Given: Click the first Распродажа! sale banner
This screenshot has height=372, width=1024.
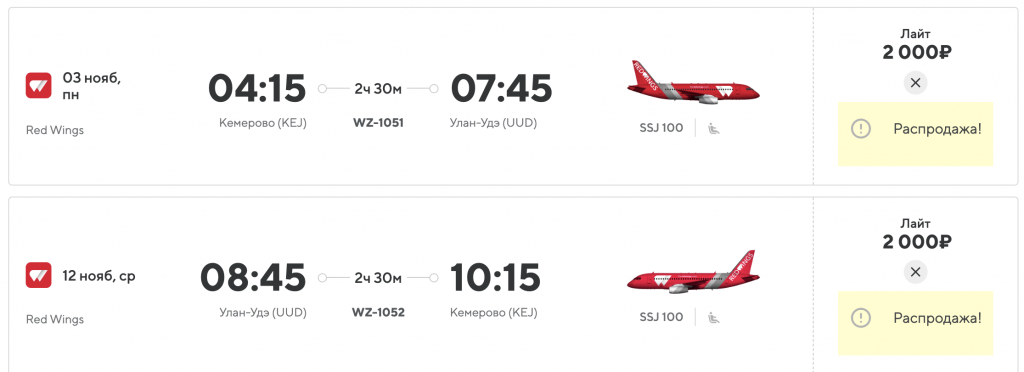Looking at the screenshot, I should pyautogui.click(x=916, y=134).
